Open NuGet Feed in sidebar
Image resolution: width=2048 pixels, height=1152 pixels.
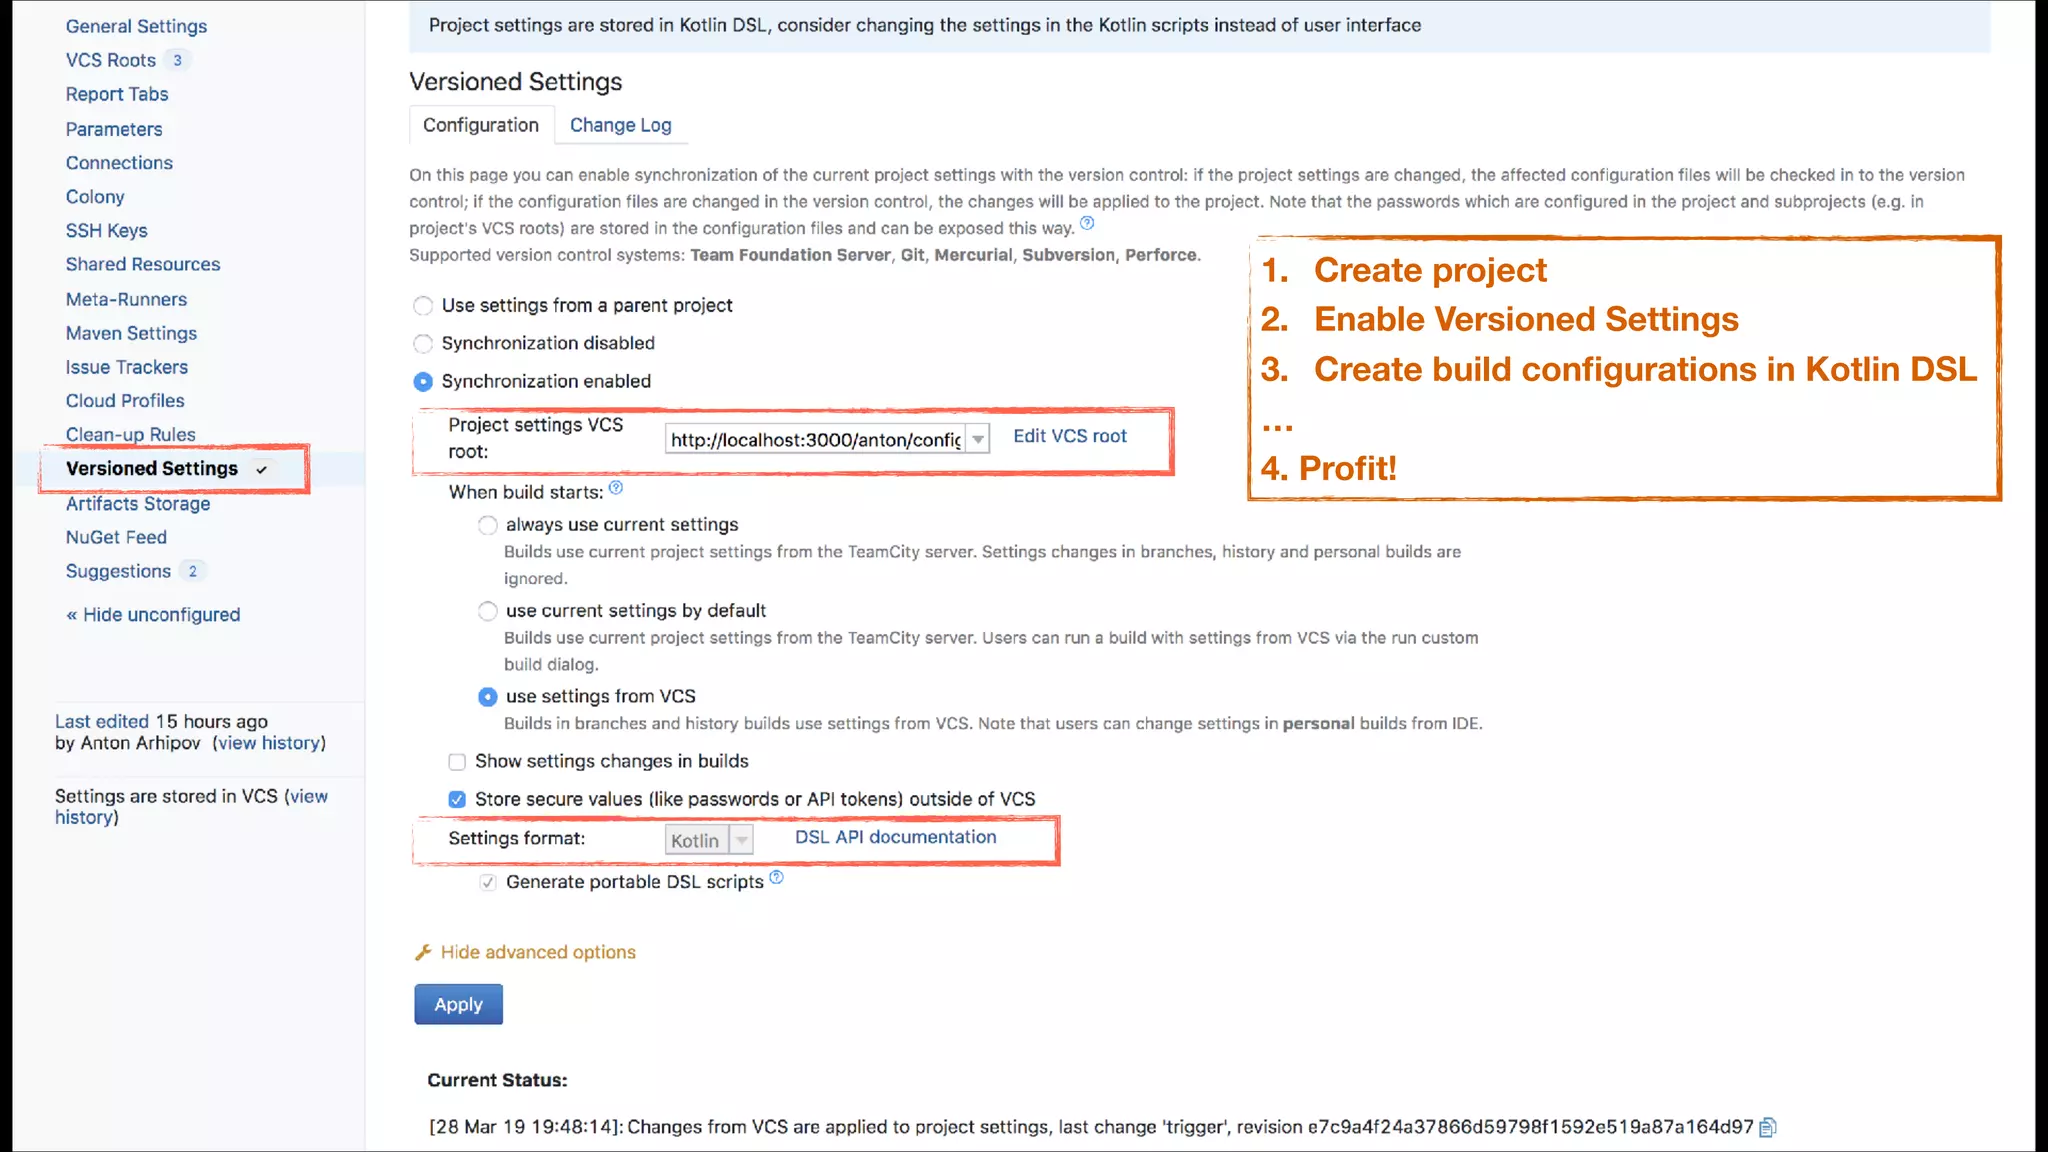coord(116,538)
